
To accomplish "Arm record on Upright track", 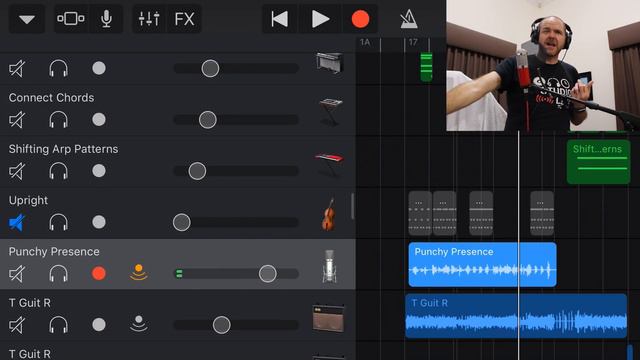I will (99, 222).
